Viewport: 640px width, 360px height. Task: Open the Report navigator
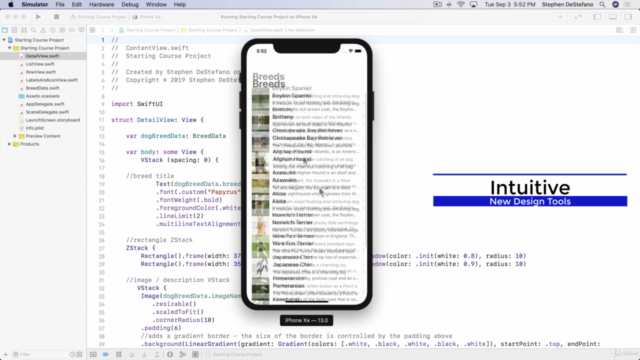82,30
